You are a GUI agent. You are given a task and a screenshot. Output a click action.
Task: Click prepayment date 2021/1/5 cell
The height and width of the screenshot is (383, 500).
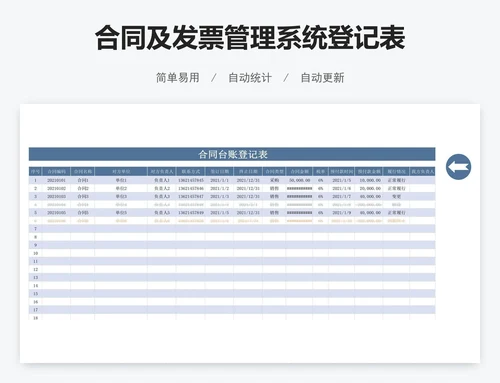tap(341, 180)
